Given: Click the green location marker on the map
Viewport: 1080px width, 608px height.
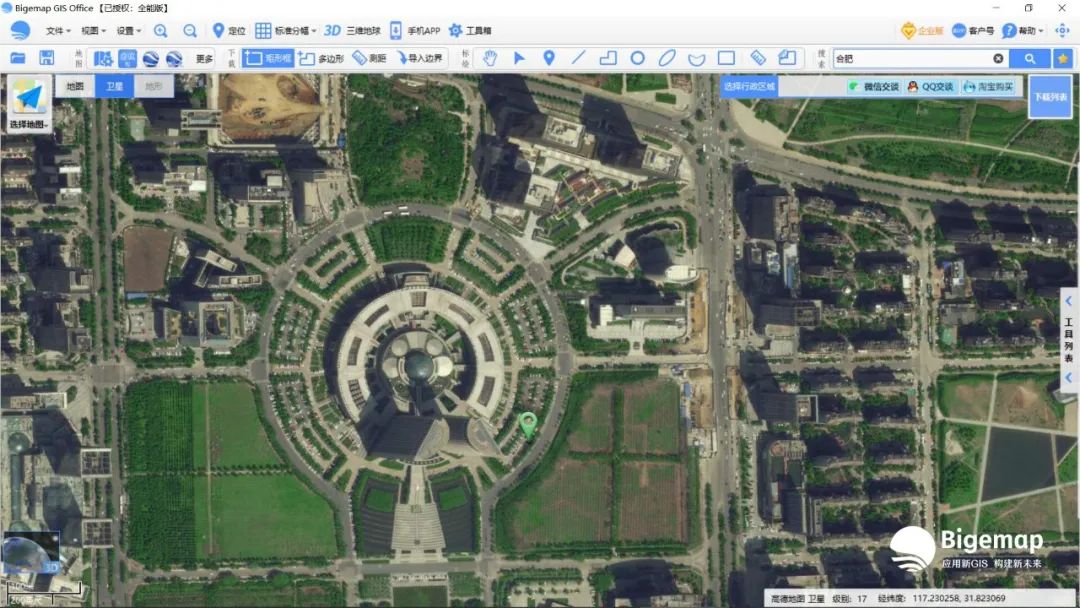Looking at the screenshot, I should pyautogui.click(x=528, y=425).
